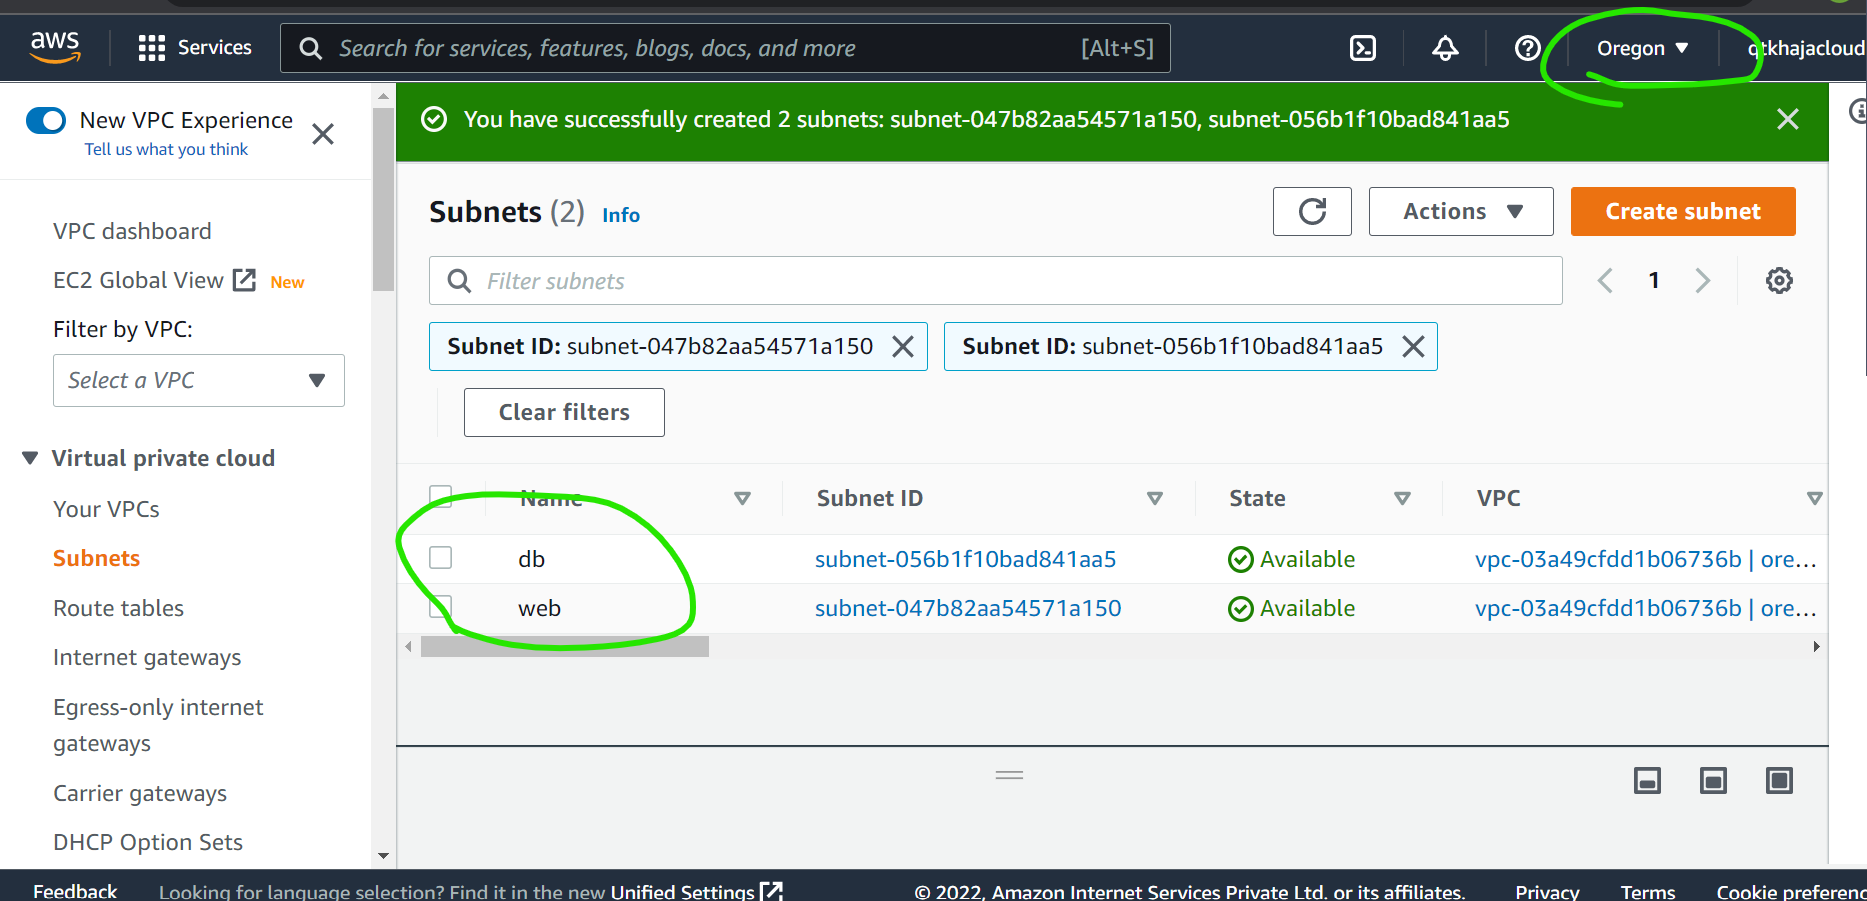
Task: Open the notifications bell
Action: coord(1445,48)
